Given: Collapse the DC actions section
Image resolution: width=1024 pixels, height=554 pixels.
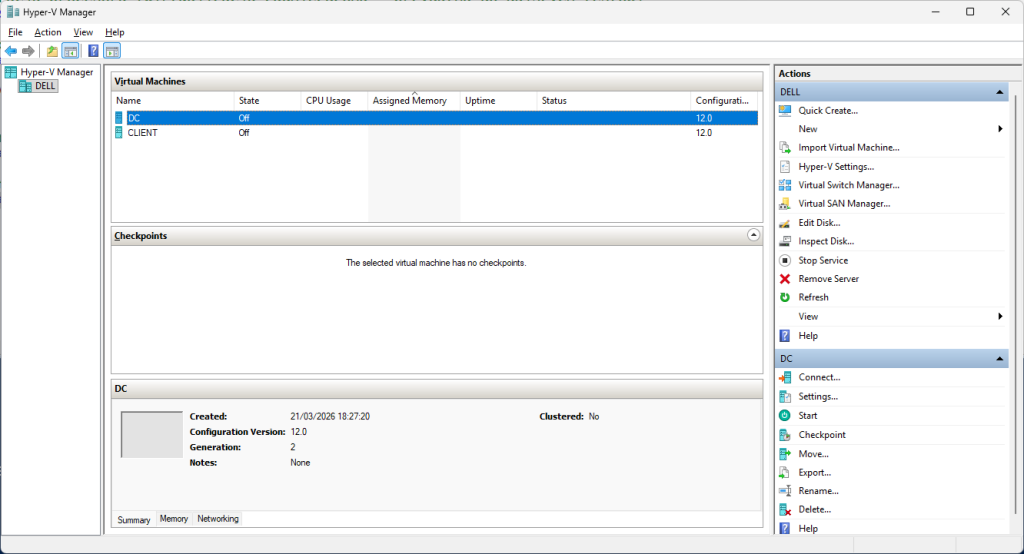Looking at the screenshot, I should point(999,359).
